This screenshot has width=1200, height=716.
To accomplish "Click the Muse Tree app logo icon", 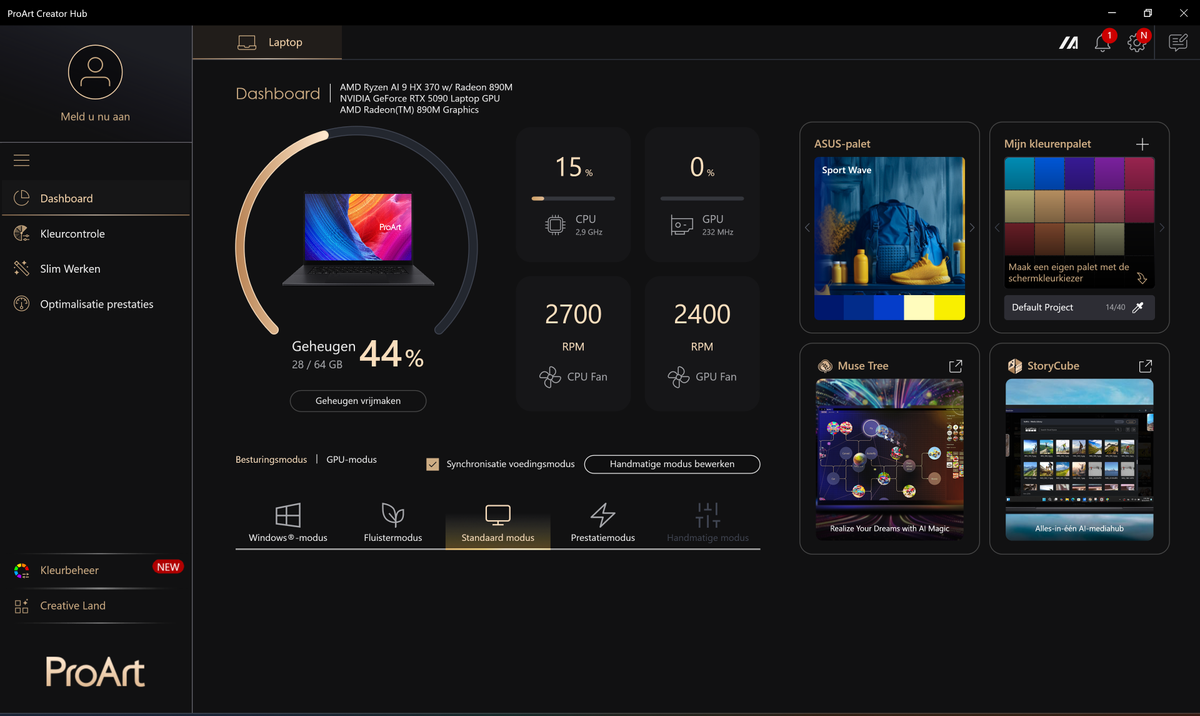I will click(825, 366).
